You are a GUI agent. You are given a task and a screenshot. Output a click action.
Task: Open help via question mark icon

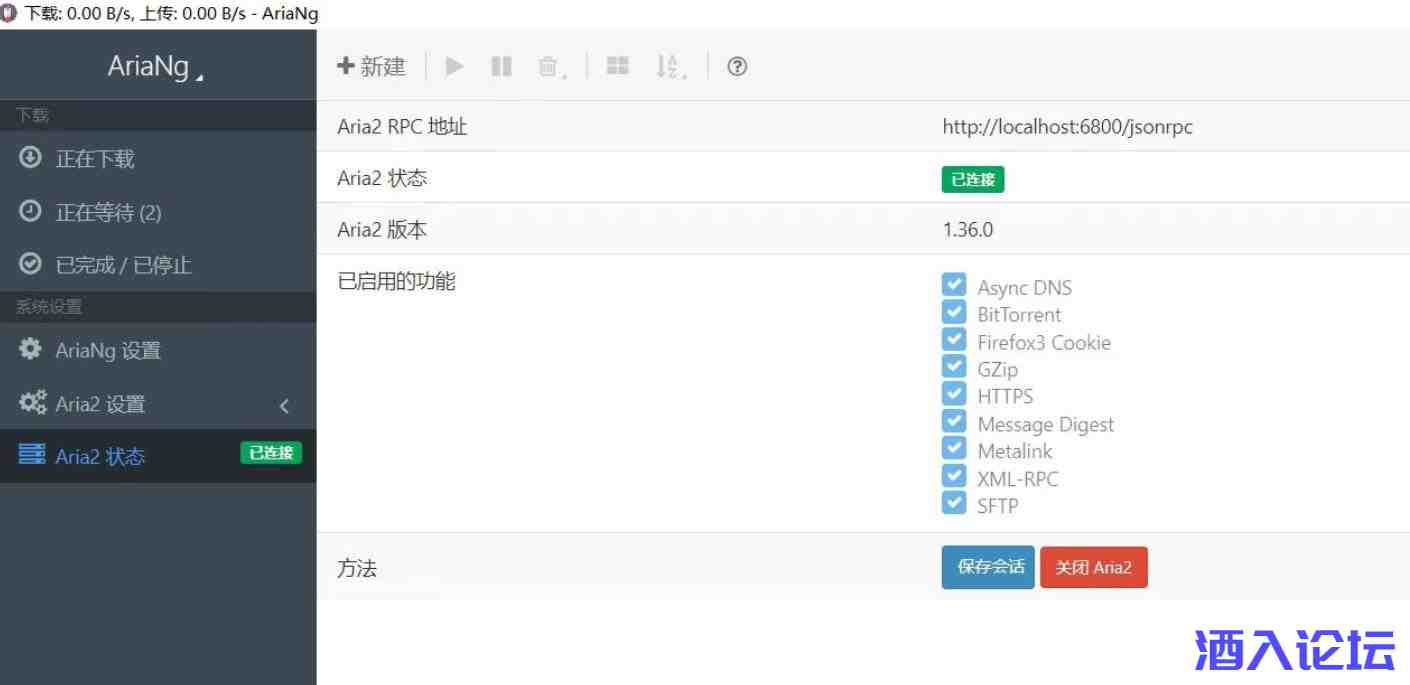point(737,67)
